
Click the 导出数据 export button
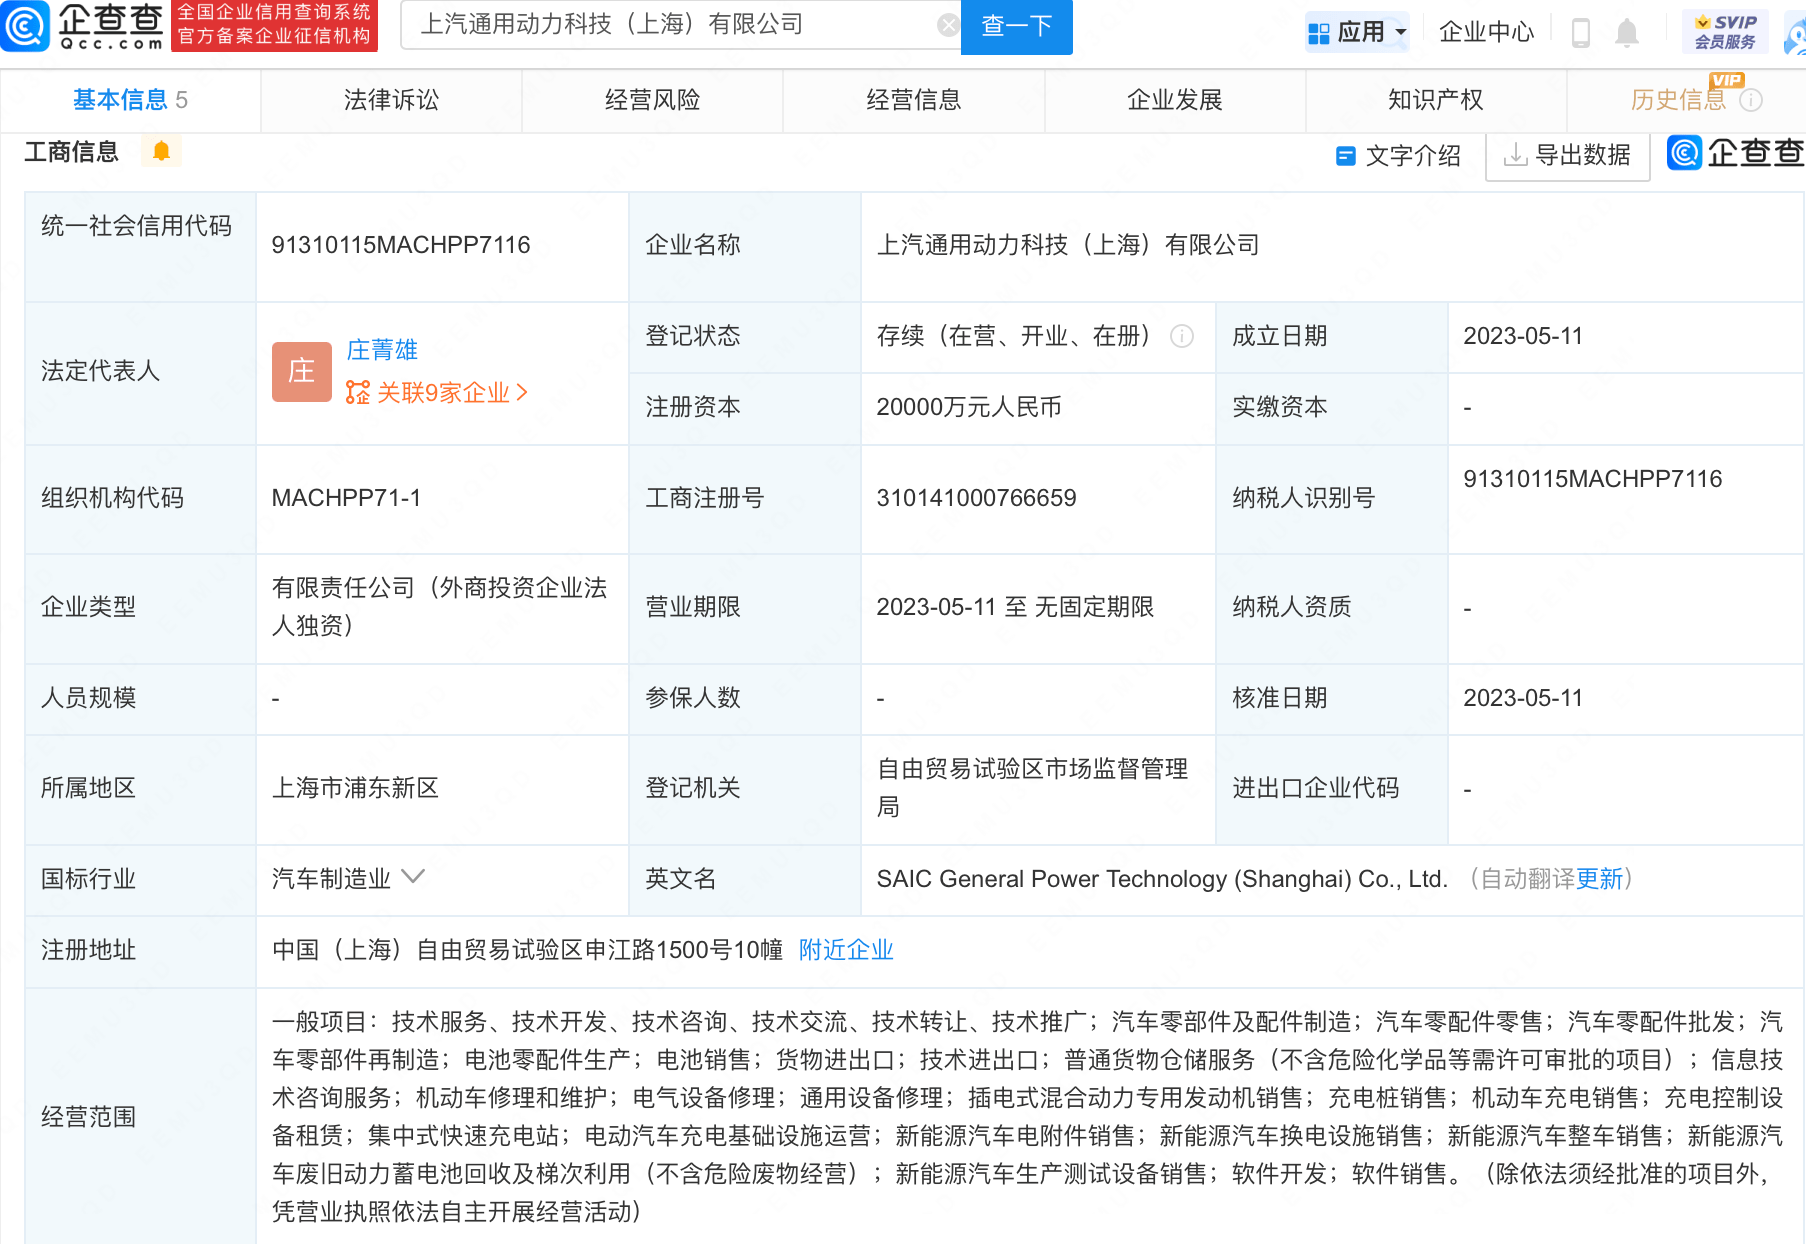[1567, 156]
